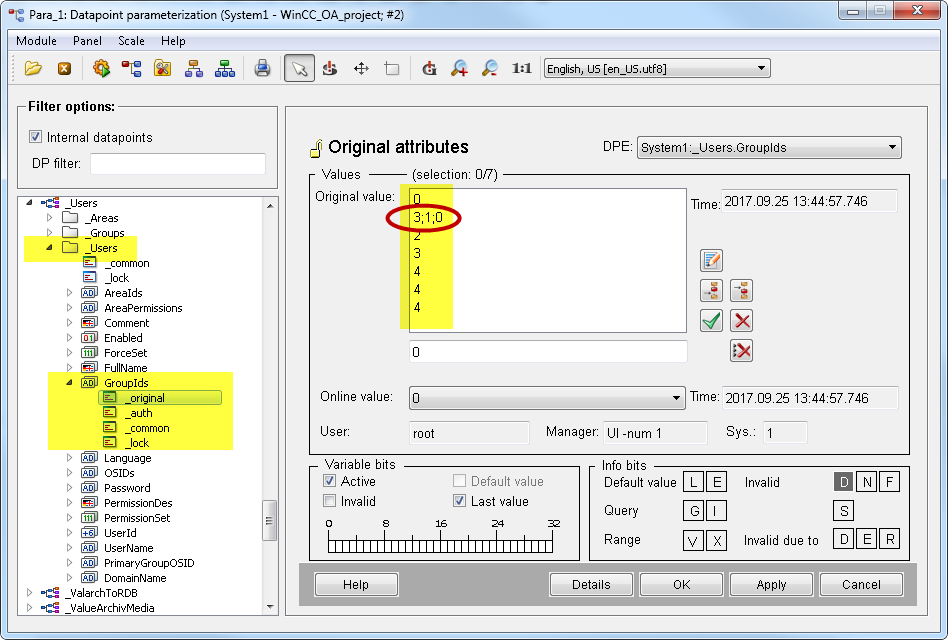Click the open folder toolbar icon
Screen dimensions: 948x640
[34, 69]
